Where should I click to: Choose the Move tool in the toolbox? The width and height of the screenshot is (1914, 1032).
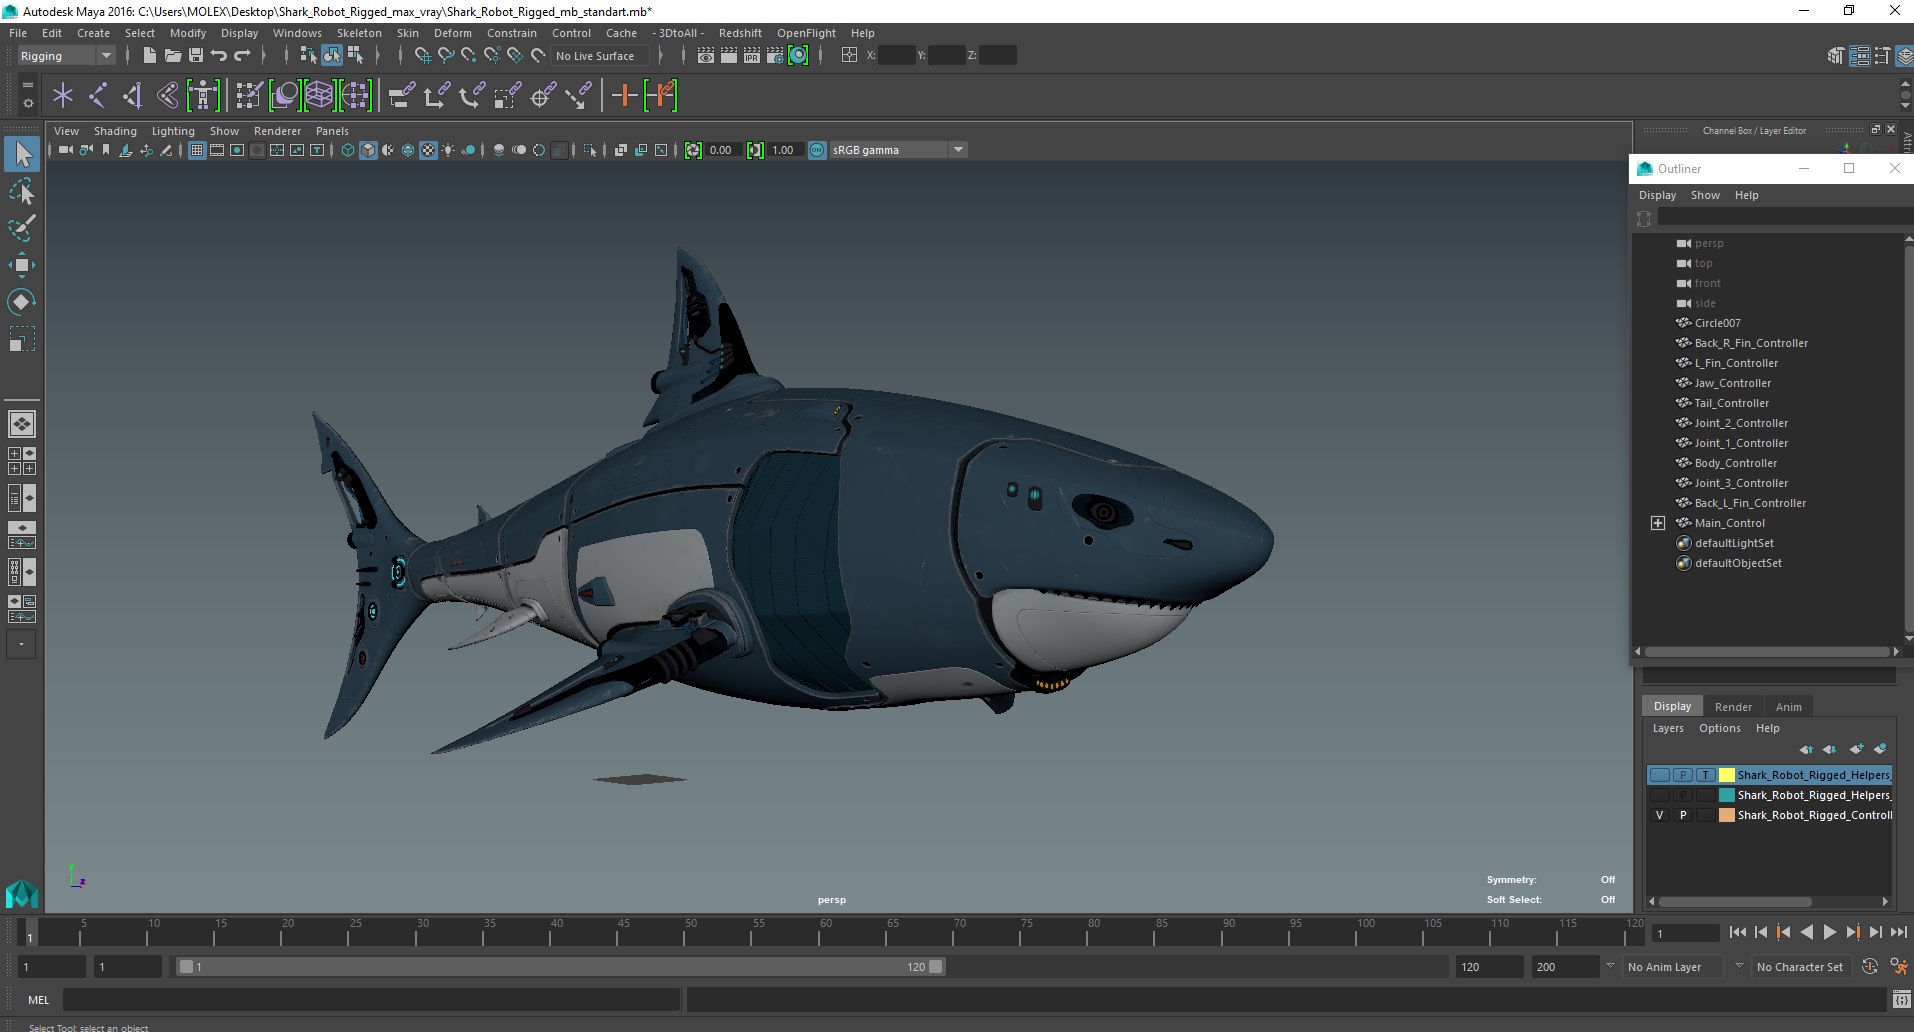click(x=22, y=265)
